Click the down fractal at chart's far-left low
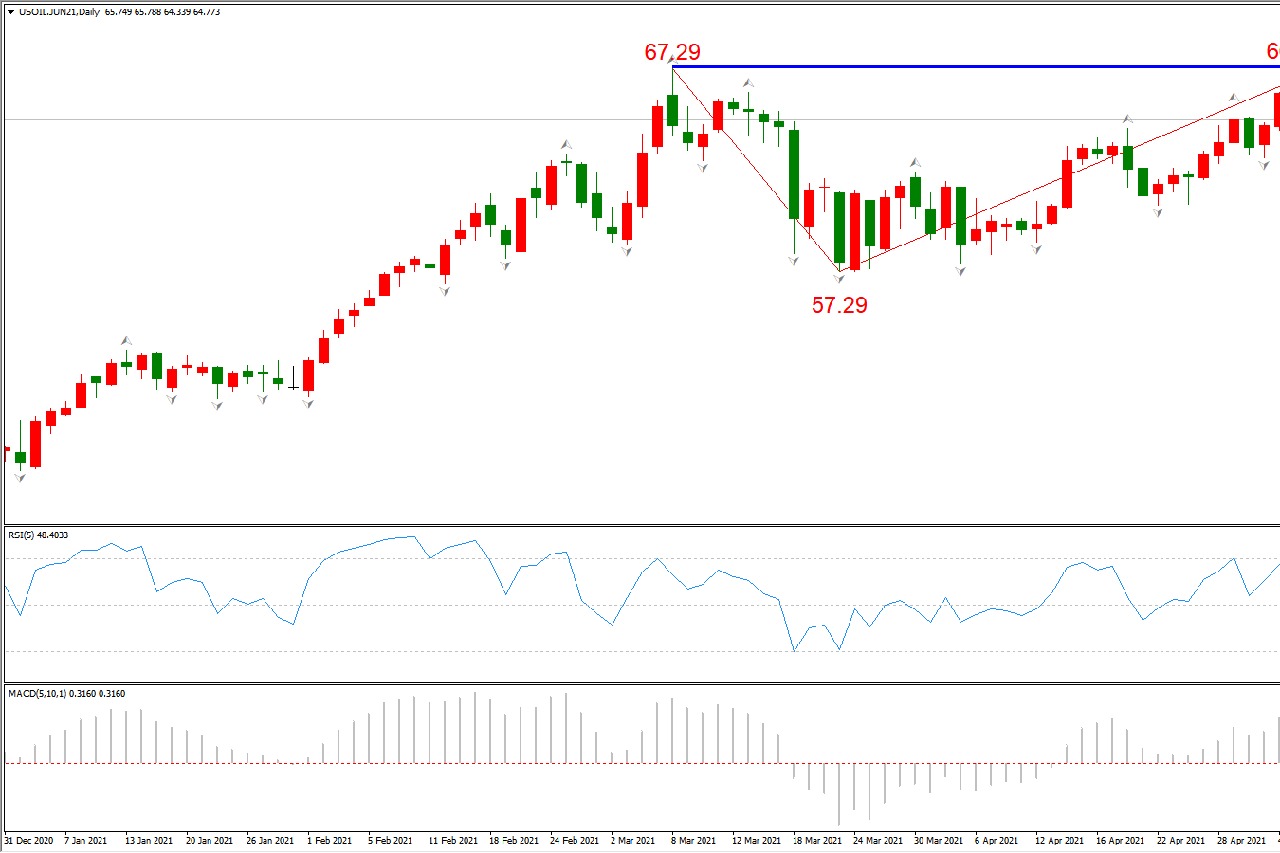The height and width of the screenshot is (853, 1280). (20, 478)
